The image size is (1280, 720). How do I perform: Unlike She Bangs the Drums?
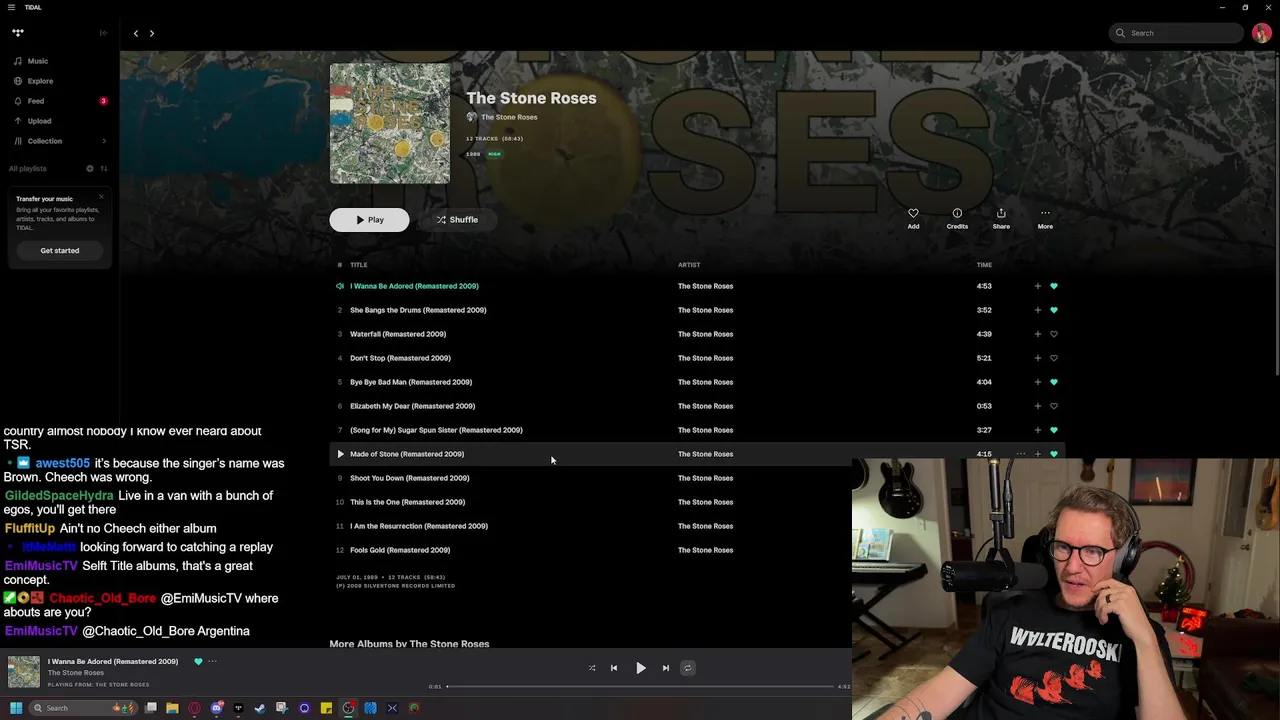click(1053, 310)
